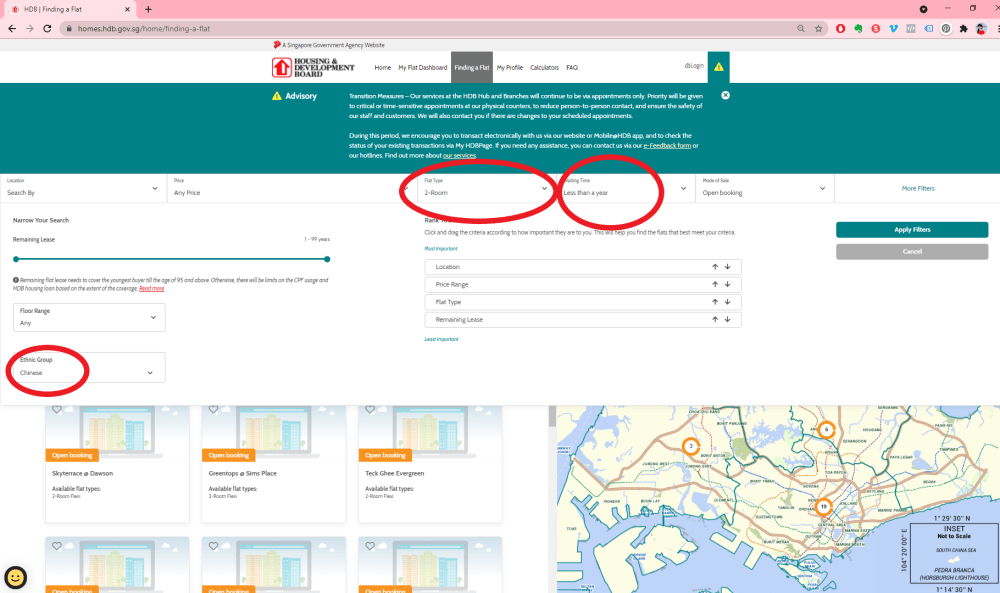Open the Flat Type dropdown
Screen dimensions: 1000x593
486,188
